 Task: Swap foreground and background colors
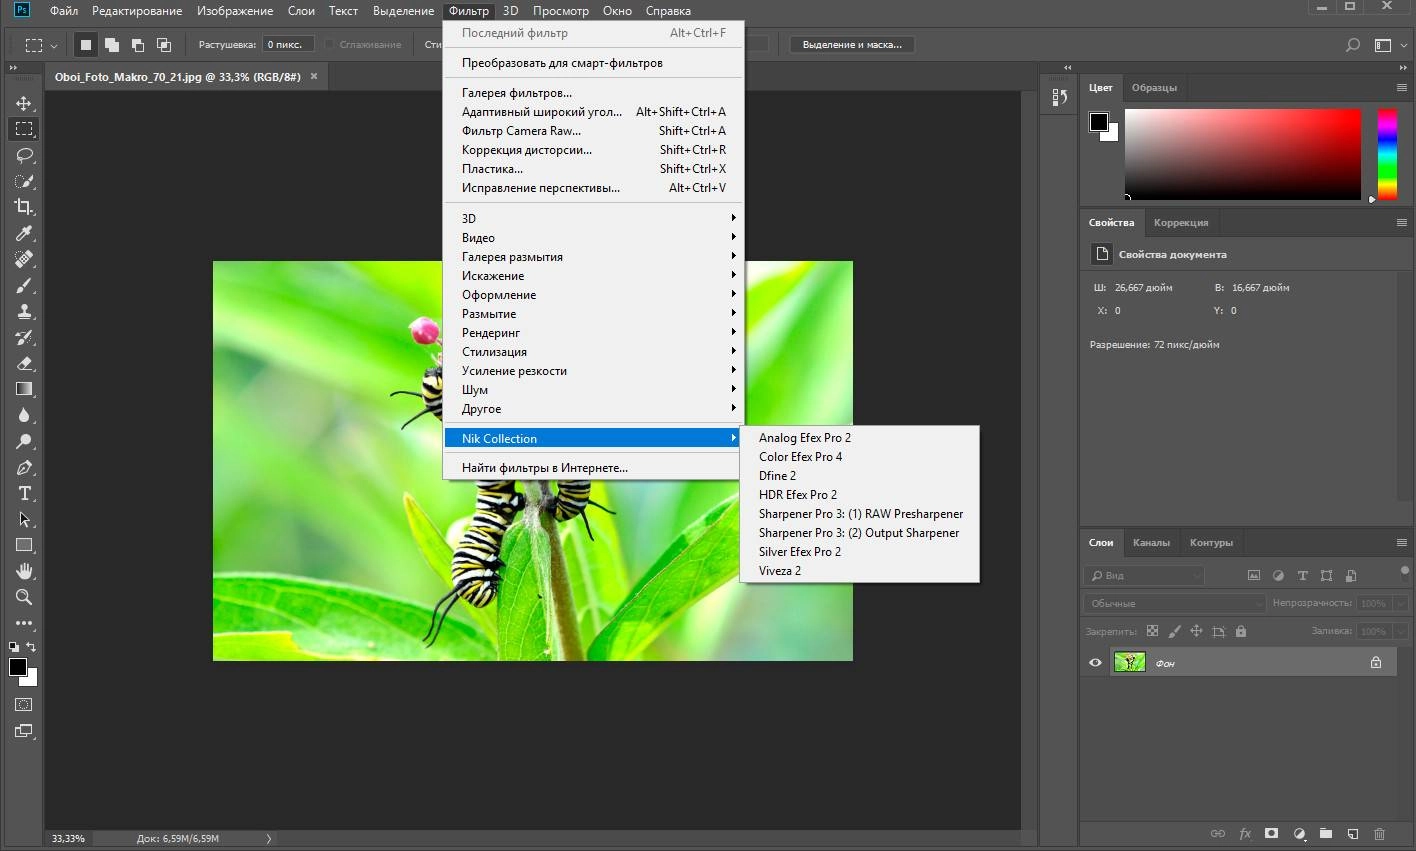pyautogui.click(x=32, y=648)
